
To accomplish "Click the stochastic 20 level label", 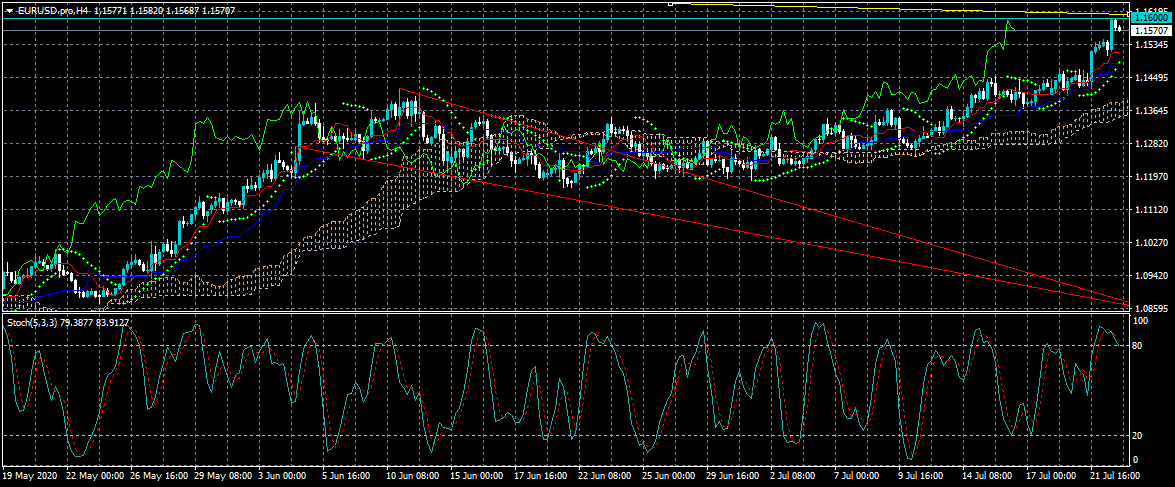I will 1137,435.
